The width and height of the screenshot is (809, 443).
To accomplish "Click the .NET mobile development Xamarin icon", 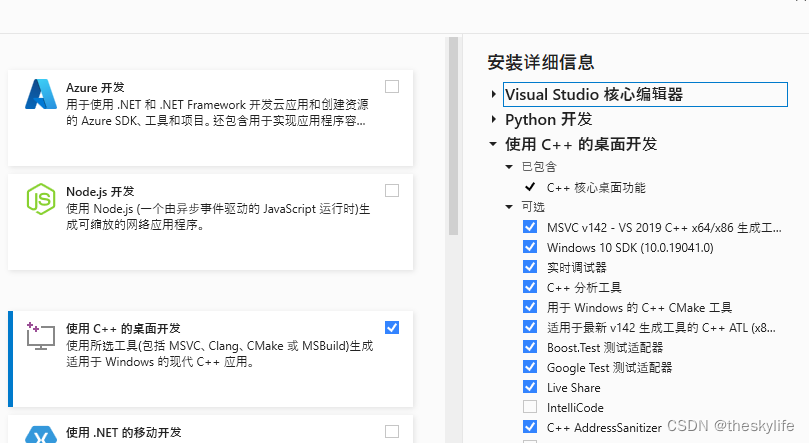I will (41, 434).
